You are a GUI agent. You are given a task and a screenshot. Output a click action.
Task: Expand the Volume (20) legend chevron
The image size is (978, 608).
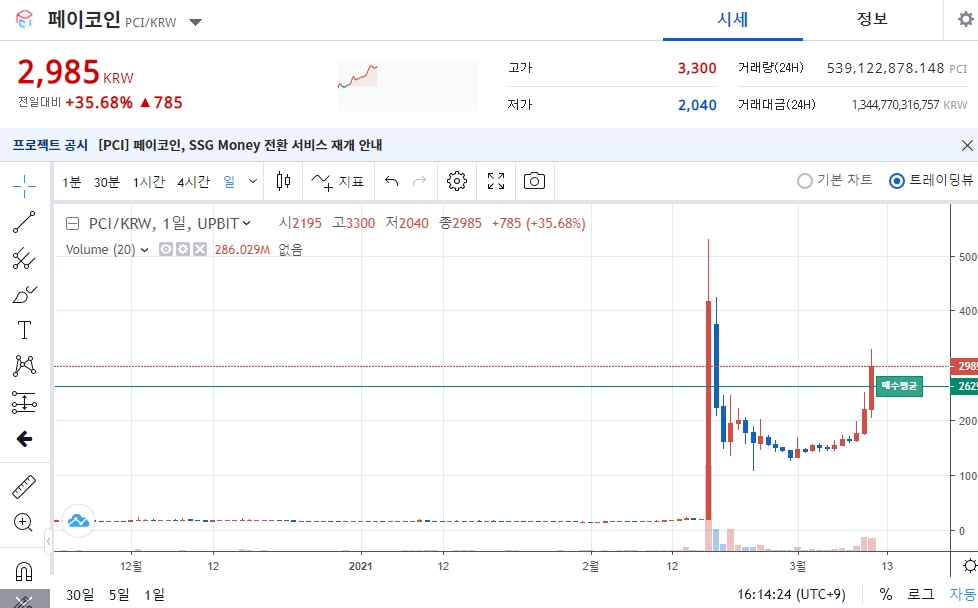[145, 250]
